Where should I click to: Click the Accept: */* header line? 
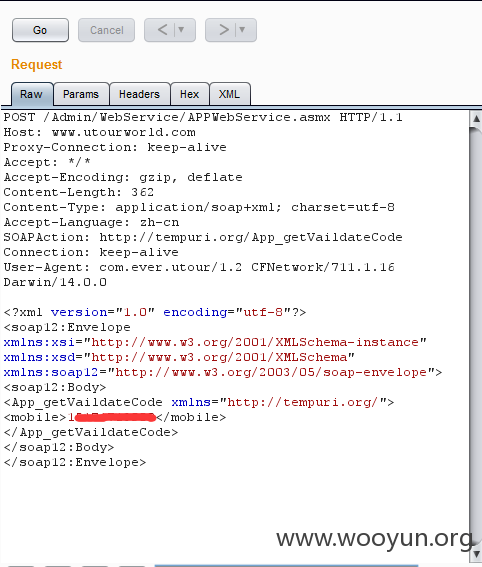pyautogui.click(x=47, y=162)
